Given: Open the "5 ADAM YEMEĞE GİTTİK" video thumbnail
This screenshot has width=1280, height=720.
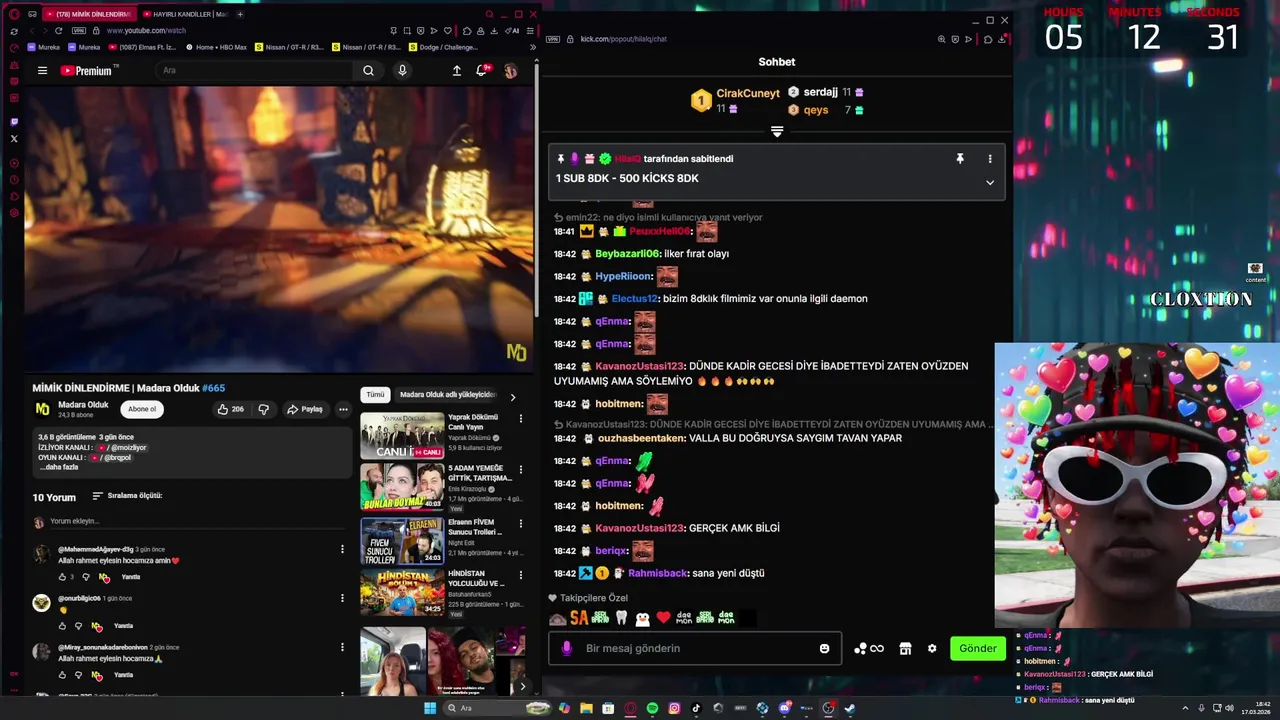Looking at the screenshot, I should [x=402, y=487].
